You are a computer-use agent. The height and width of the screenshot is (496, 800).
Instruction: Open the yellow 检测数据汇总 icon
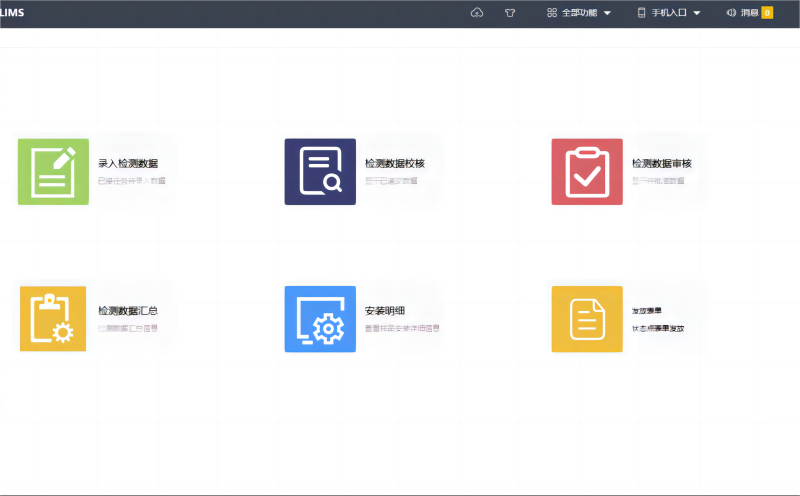(53, 319)
